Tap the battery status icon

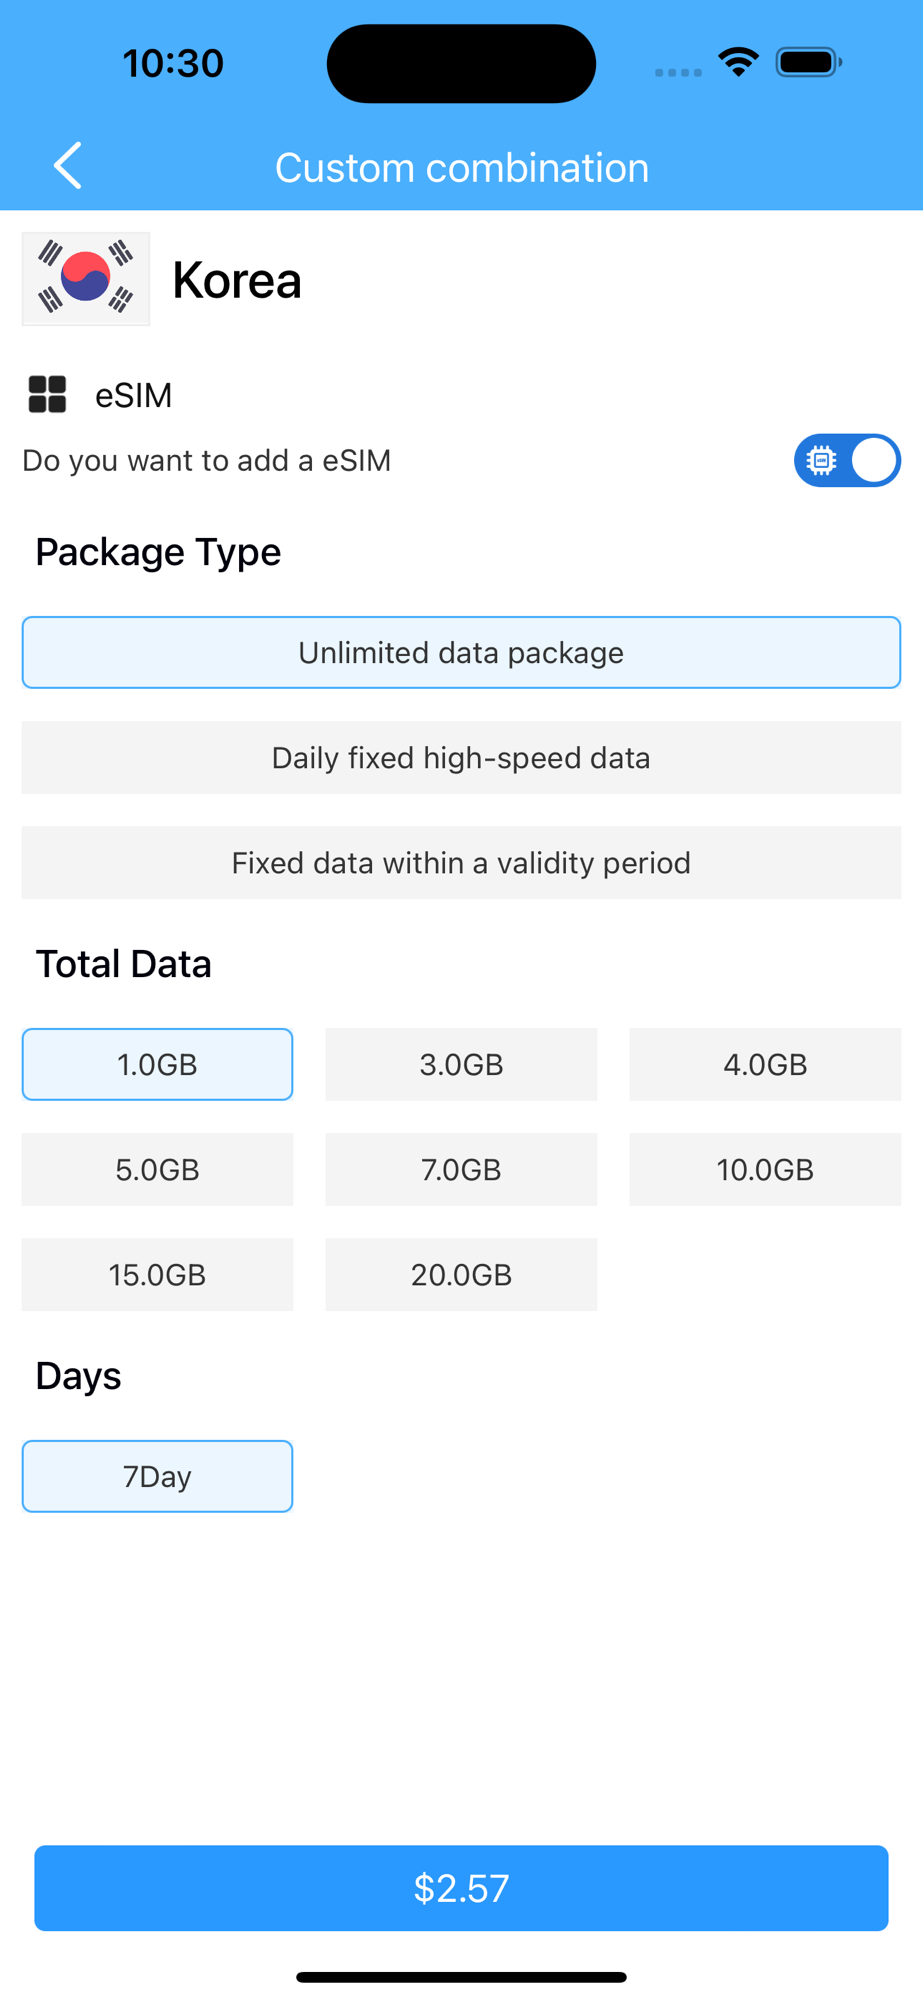pyautogui.click(x=808, y=64)
